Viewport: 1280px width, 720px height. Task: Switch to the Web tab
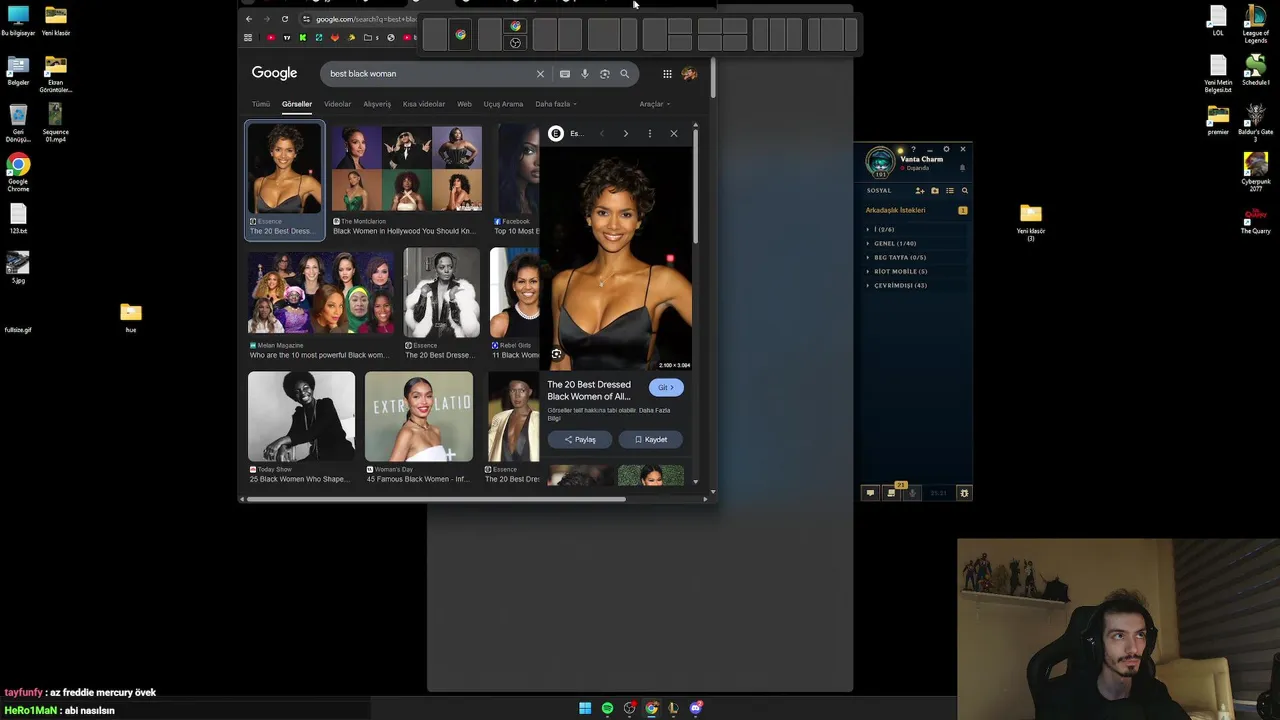pos(464,104)
